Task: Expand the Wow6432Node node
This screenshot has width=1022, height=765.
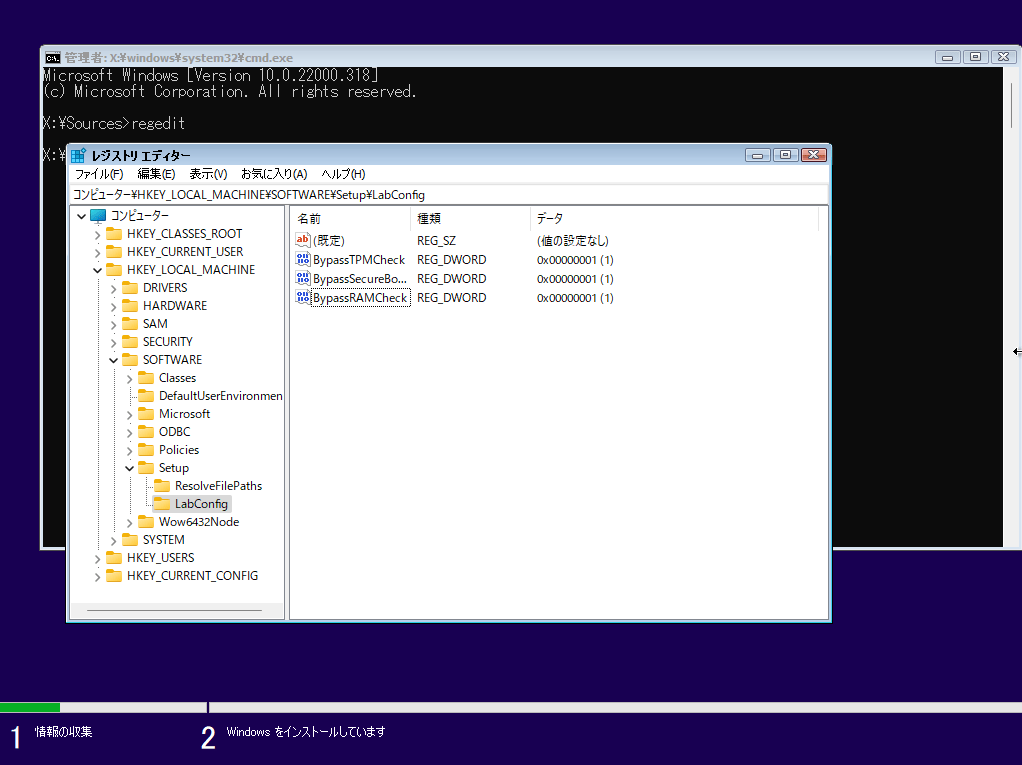Action: 129,523
